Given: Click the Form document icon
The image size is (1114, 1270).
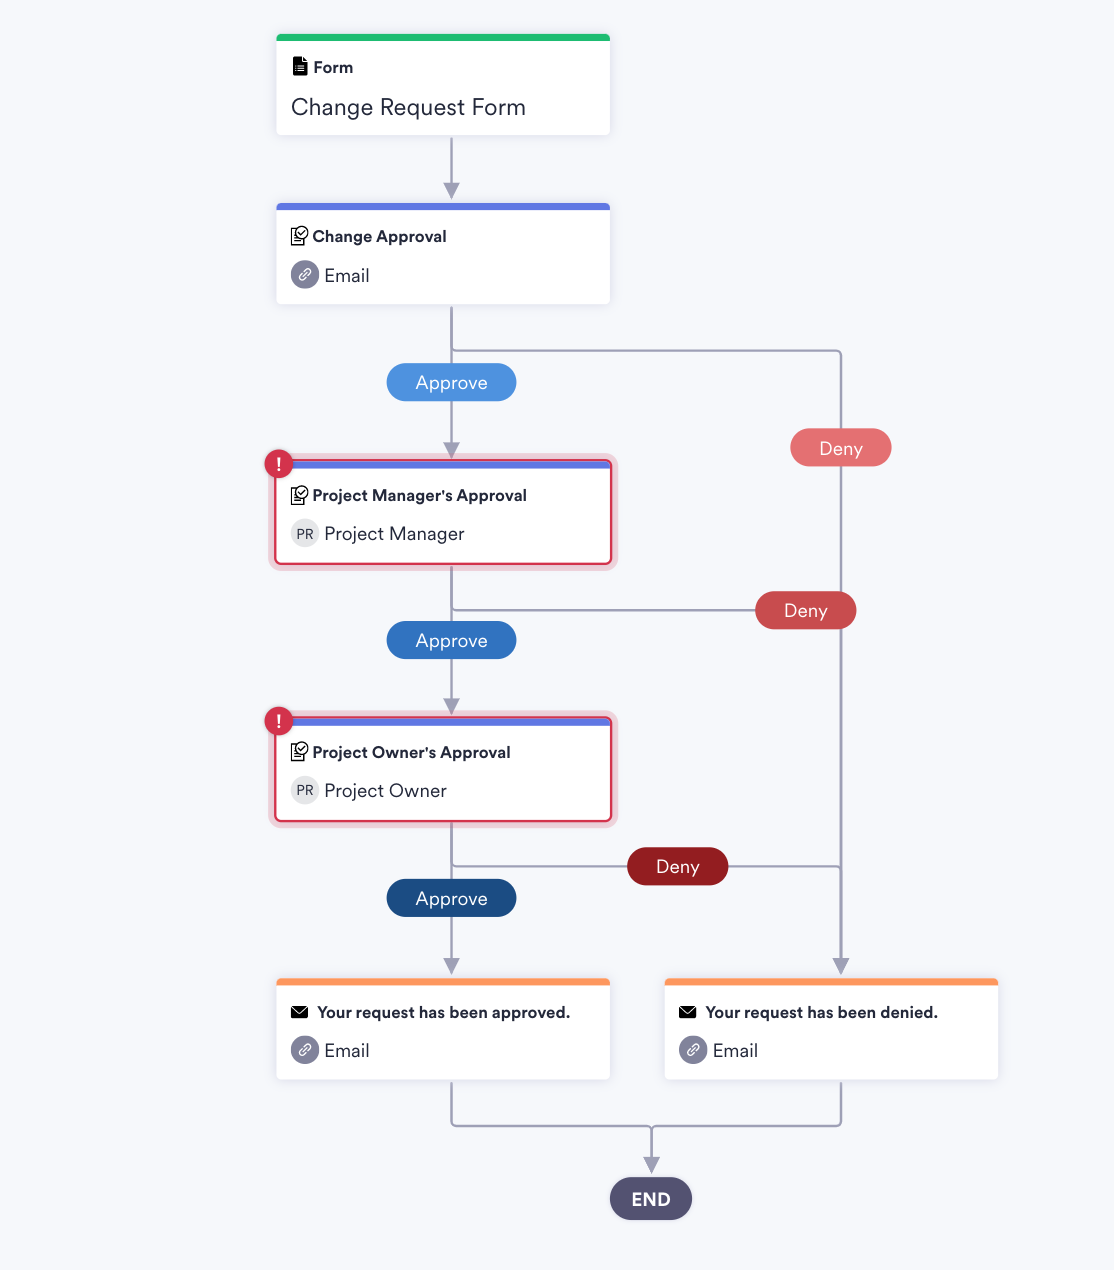Looking at the screenshot, I should pyautogui.click(x=299, y=67).
